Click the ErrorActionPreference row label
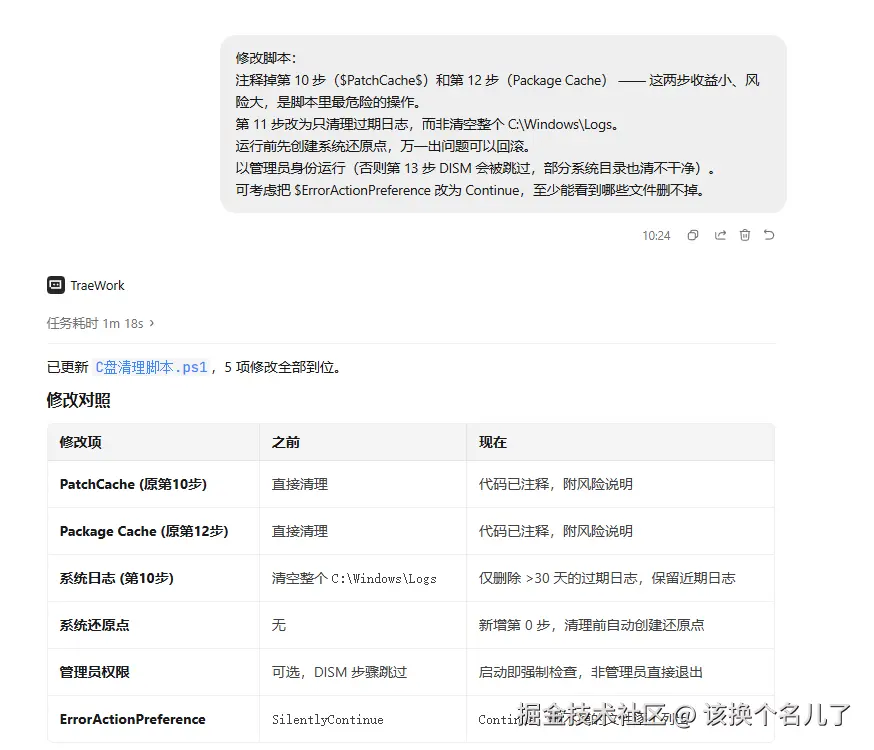 pos(133,719)
